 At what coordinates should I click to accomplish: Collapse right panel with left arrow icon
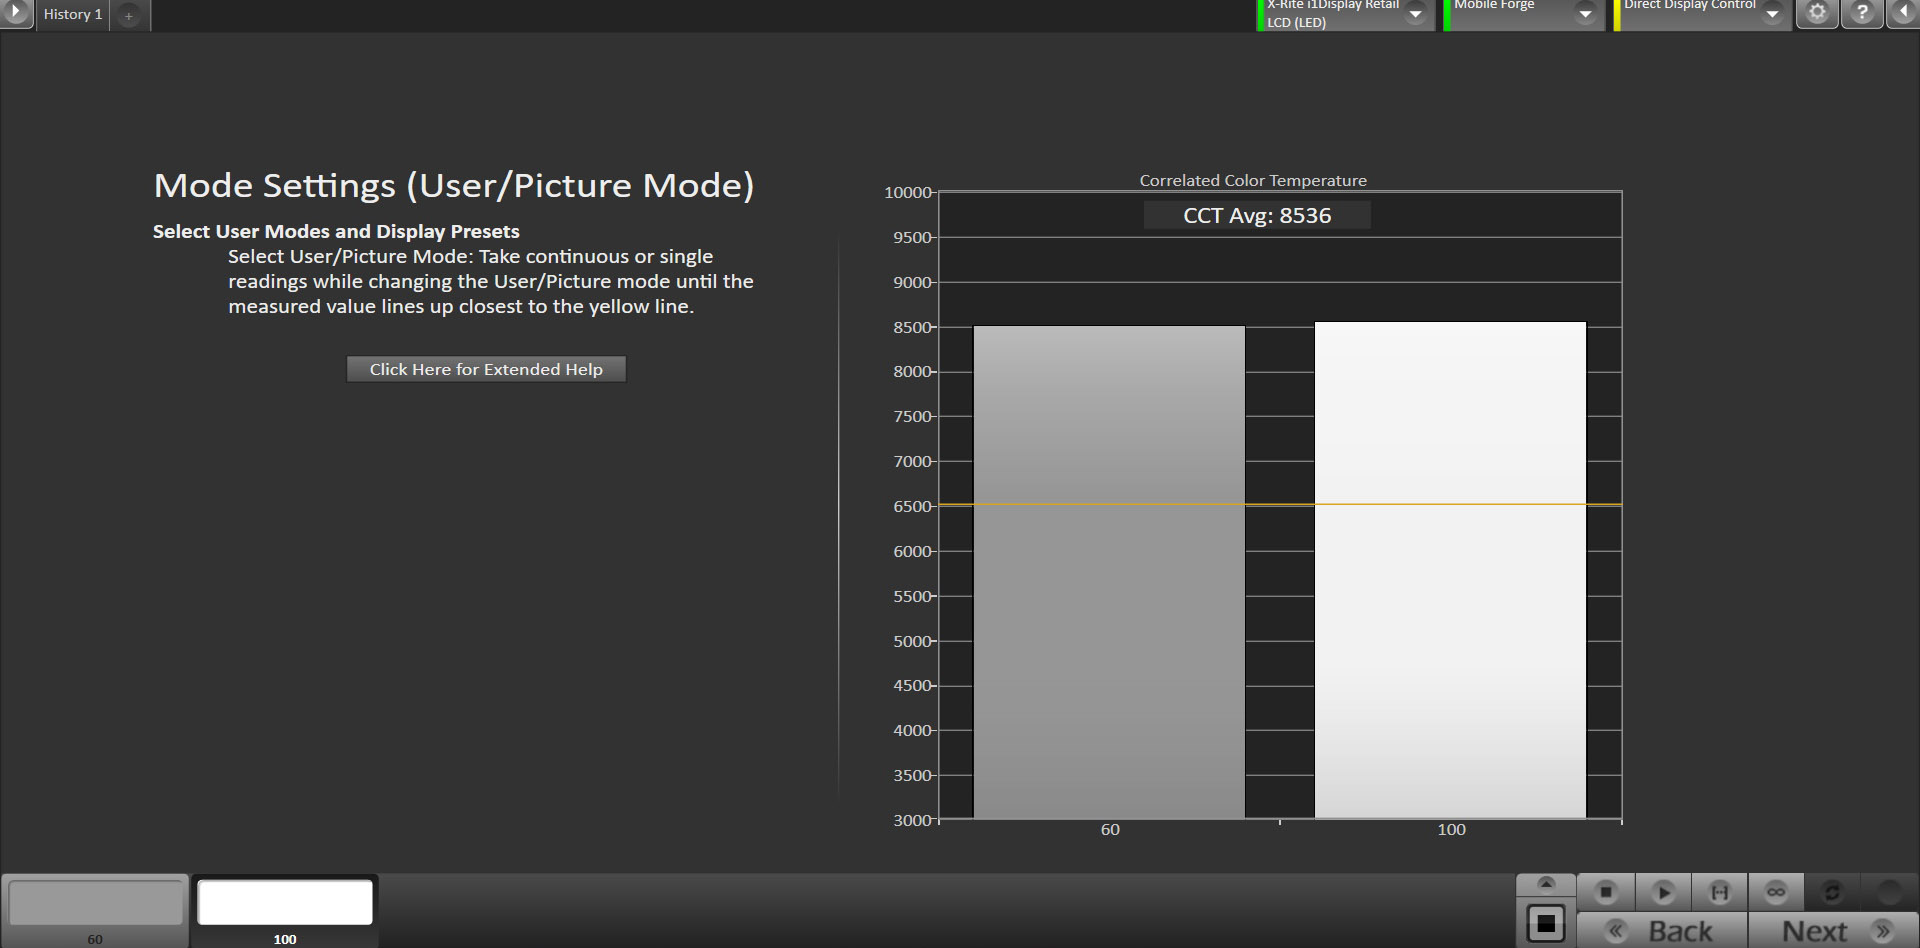coord(1904,13)
